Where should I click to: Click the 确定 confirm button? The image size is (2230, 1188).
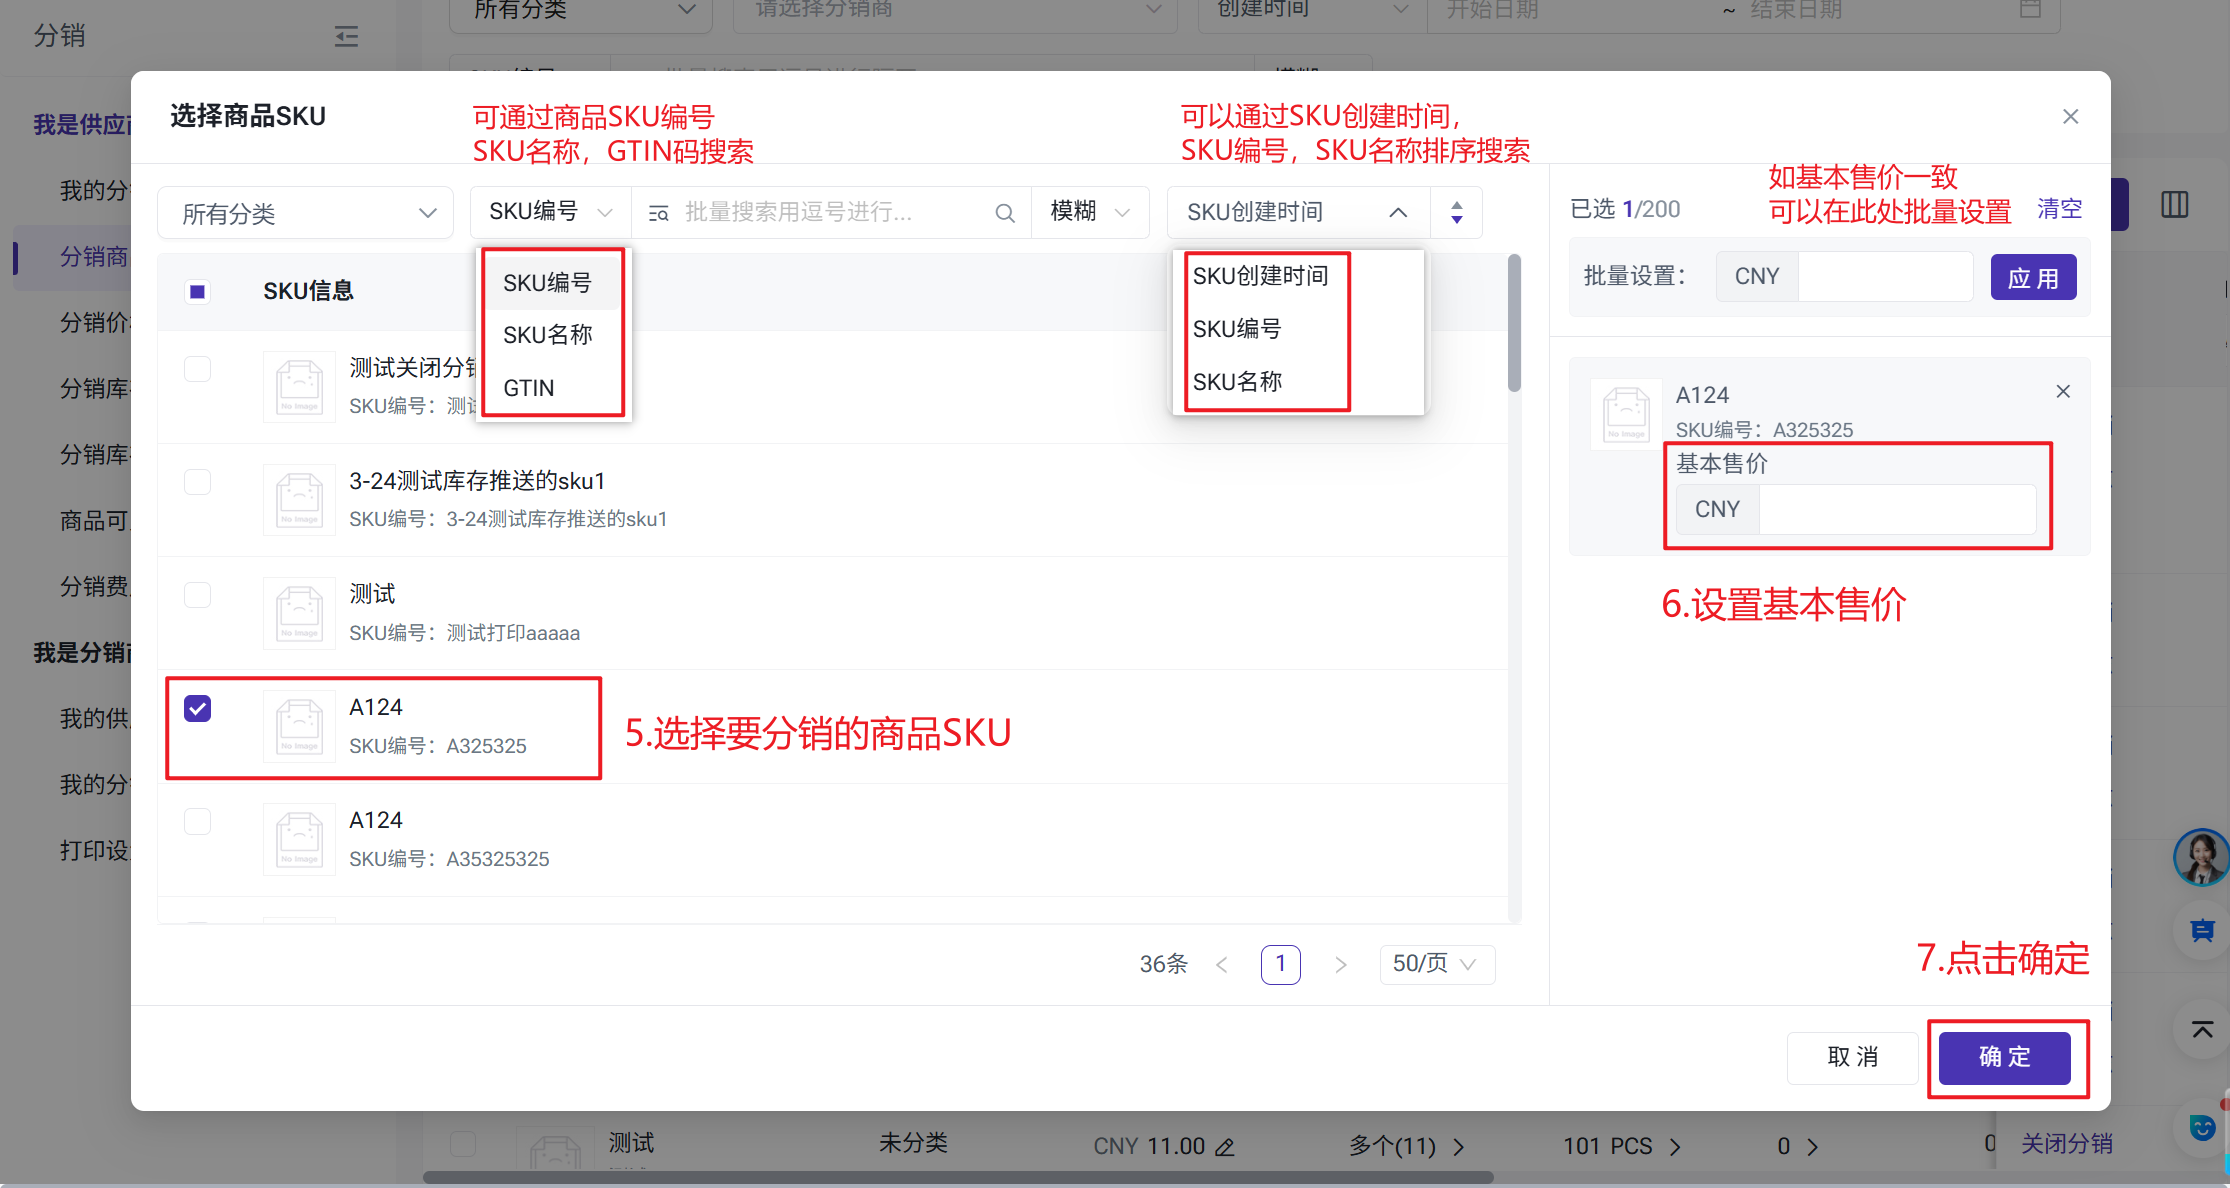[x=2004, y=1057]
